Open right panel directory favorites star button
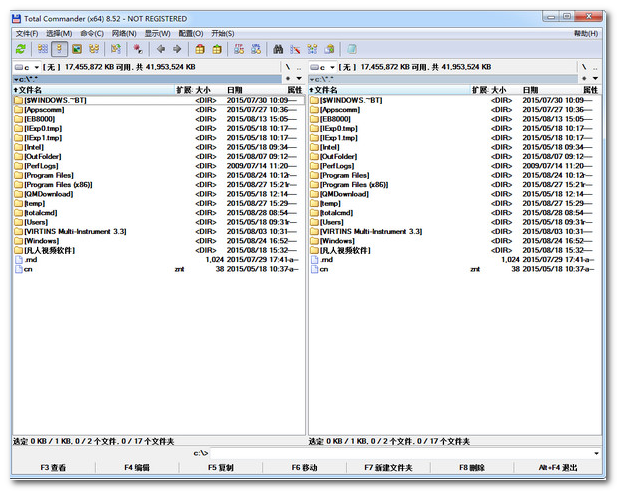 tap(584, 79)
